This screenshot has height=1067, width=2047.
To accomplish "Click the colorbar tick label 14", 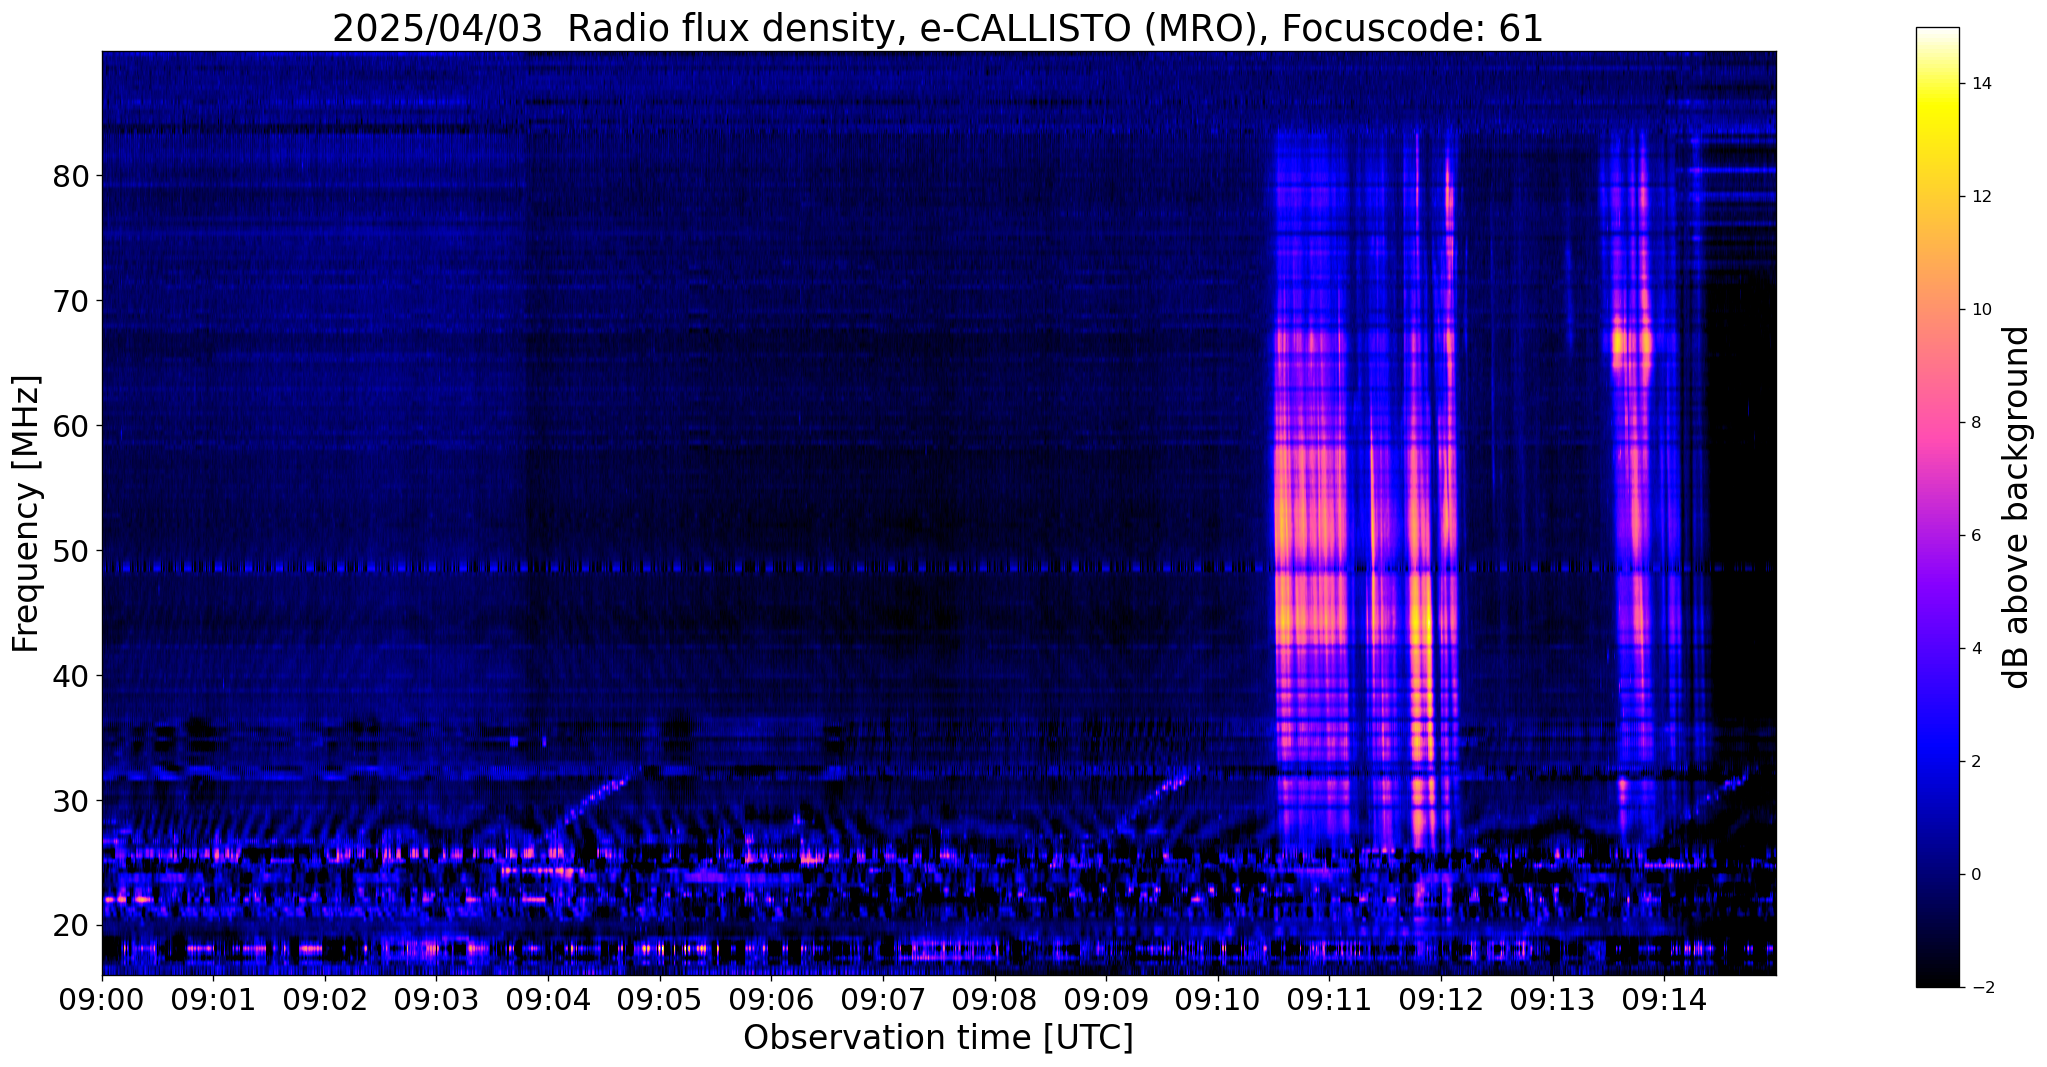I will [1980, 84].
